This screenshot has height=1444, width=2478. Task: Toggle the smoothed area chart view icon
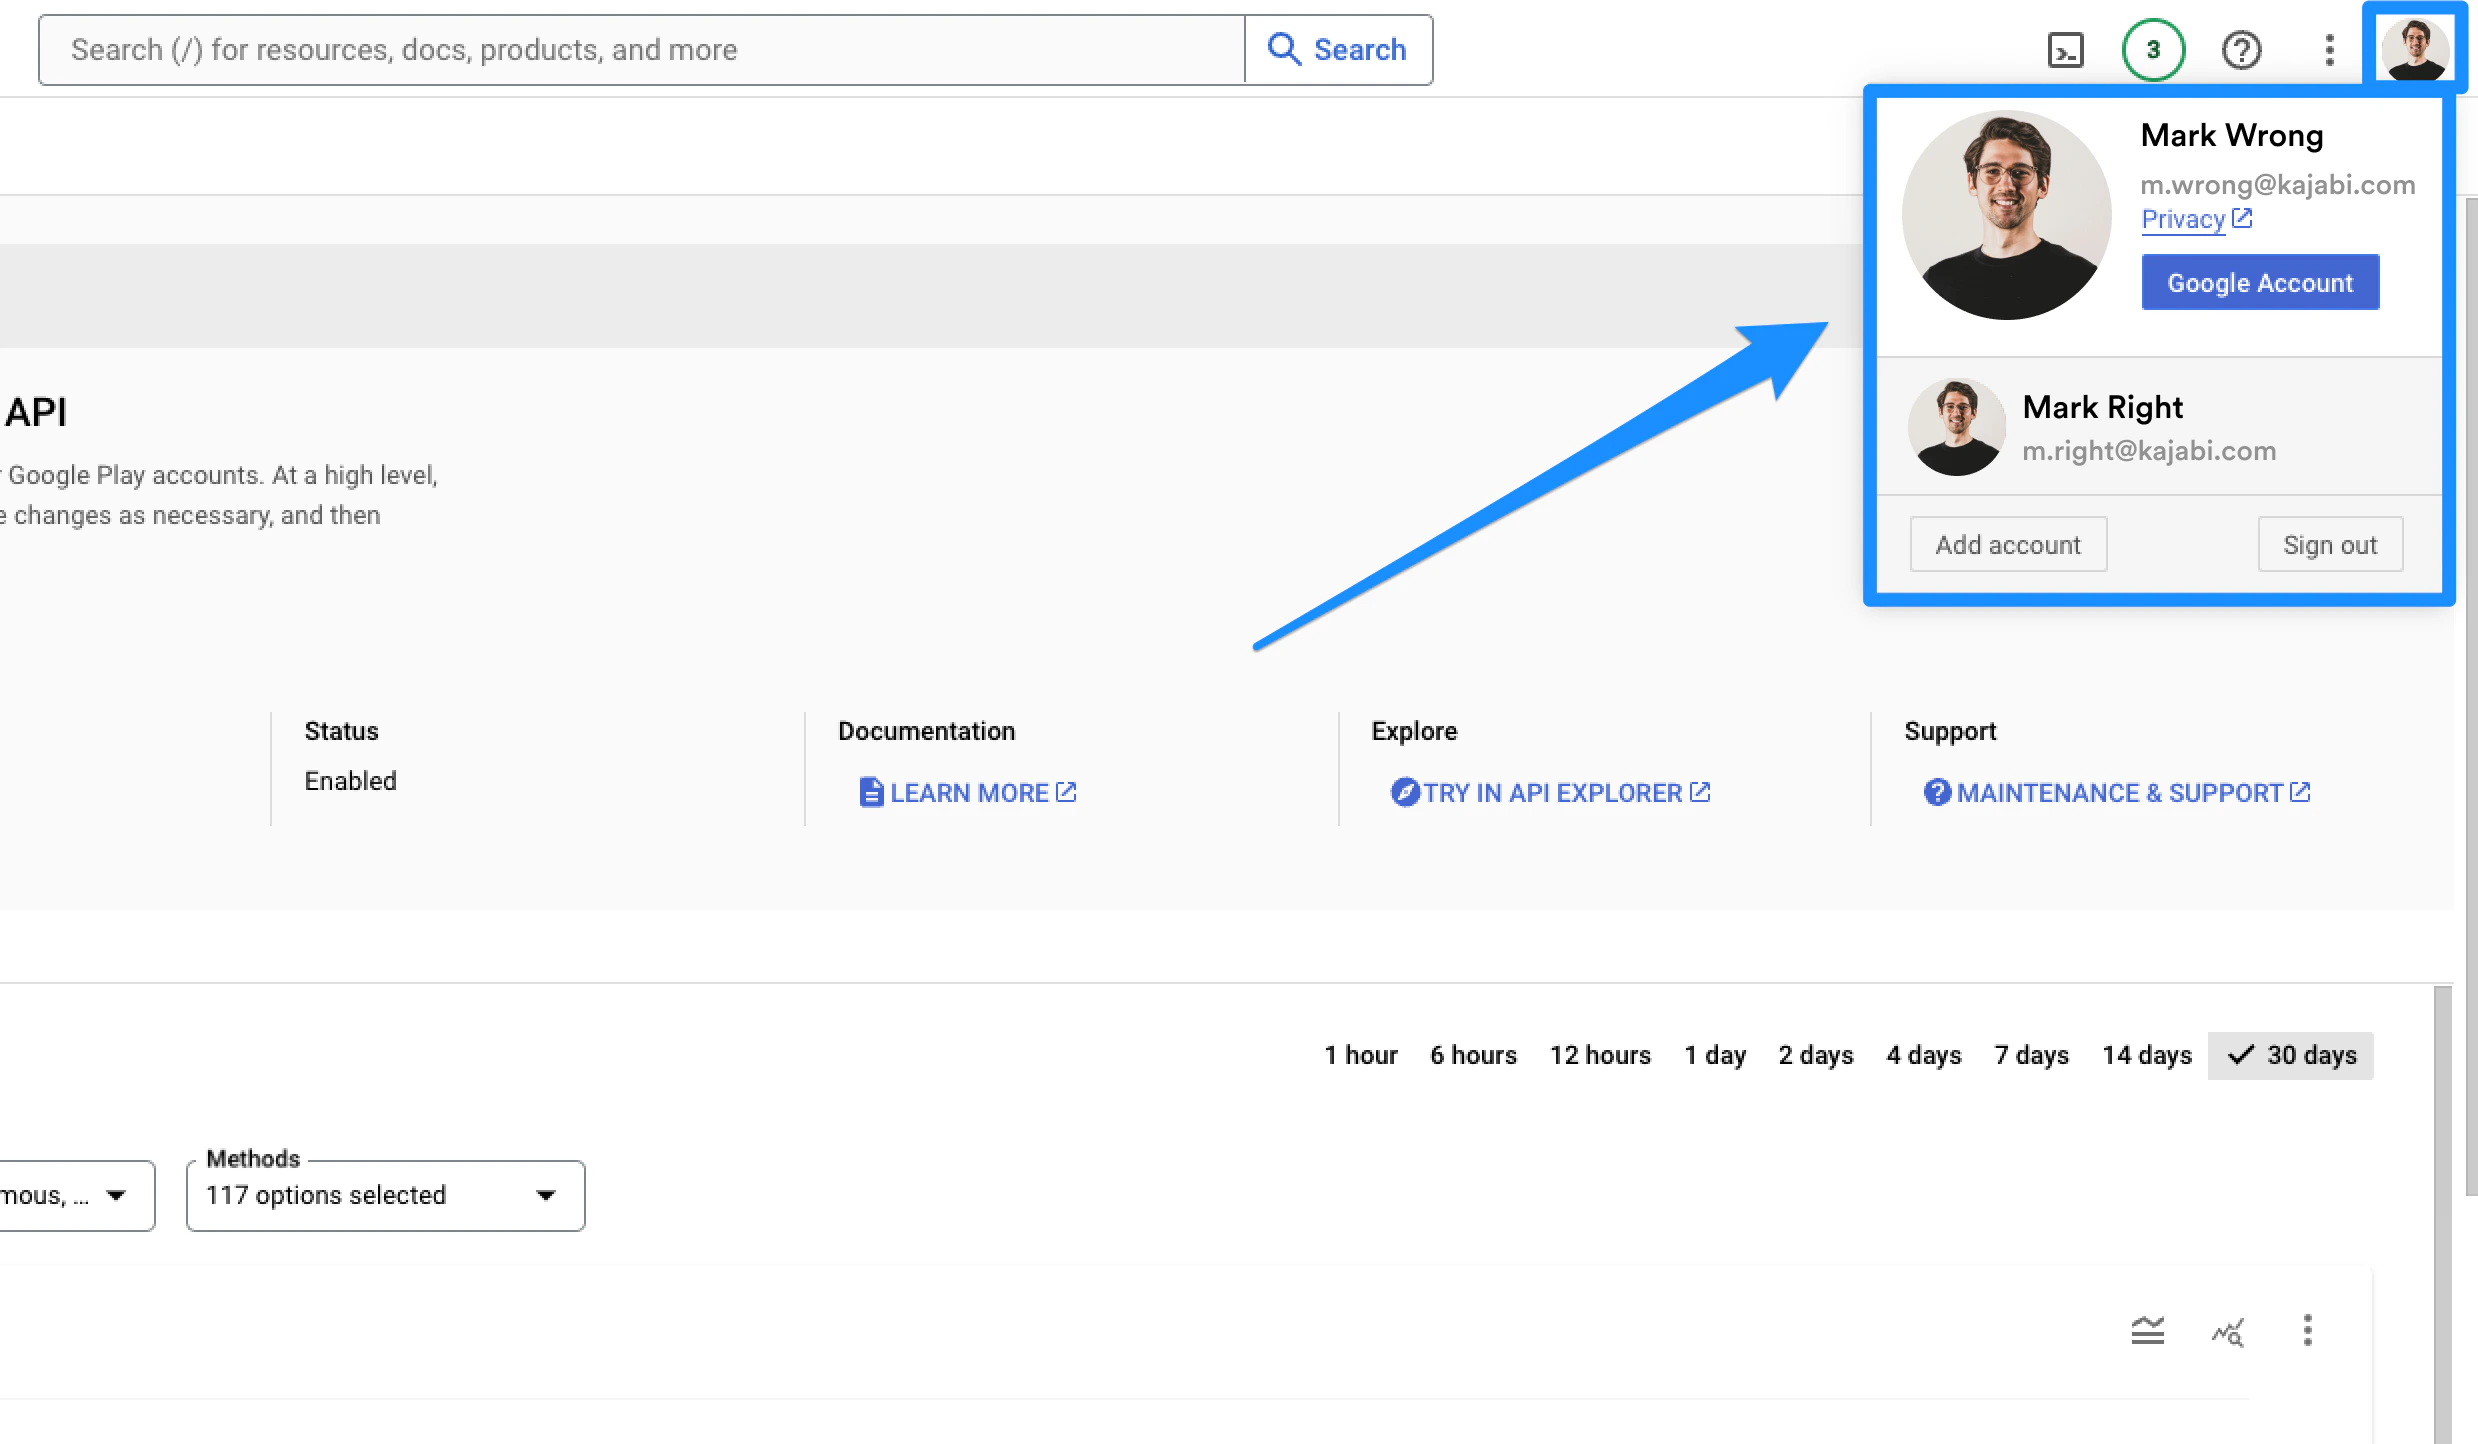(x=2148, y=1331)
